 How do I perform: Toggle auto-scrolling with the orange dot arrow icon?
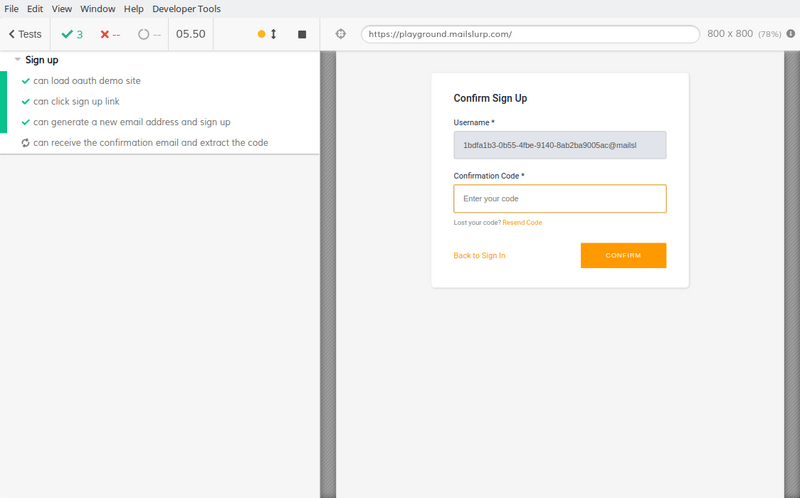coord(267,34)
